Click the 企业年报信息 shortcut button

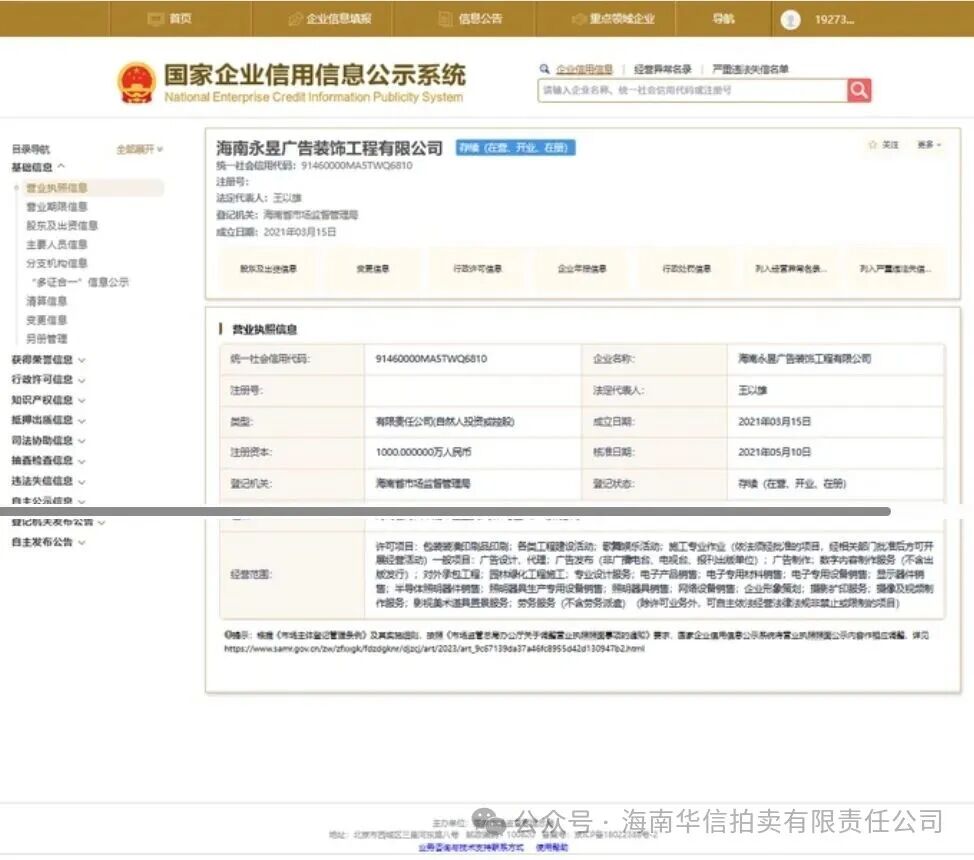coord(582,268)
